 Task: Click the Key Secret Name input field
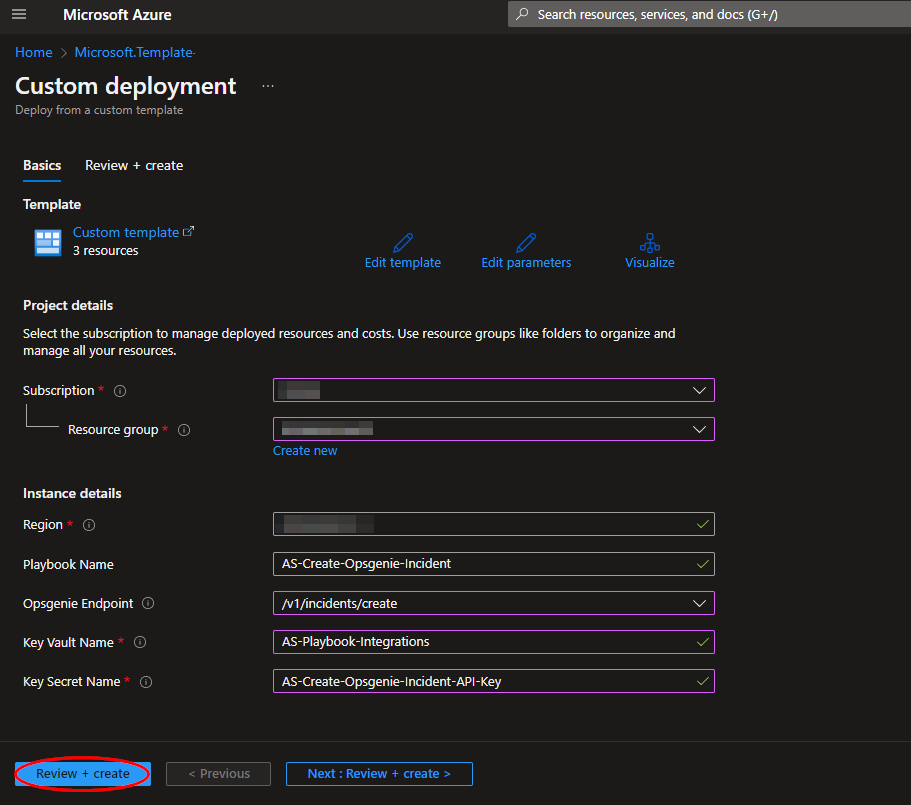pos(494,681)
